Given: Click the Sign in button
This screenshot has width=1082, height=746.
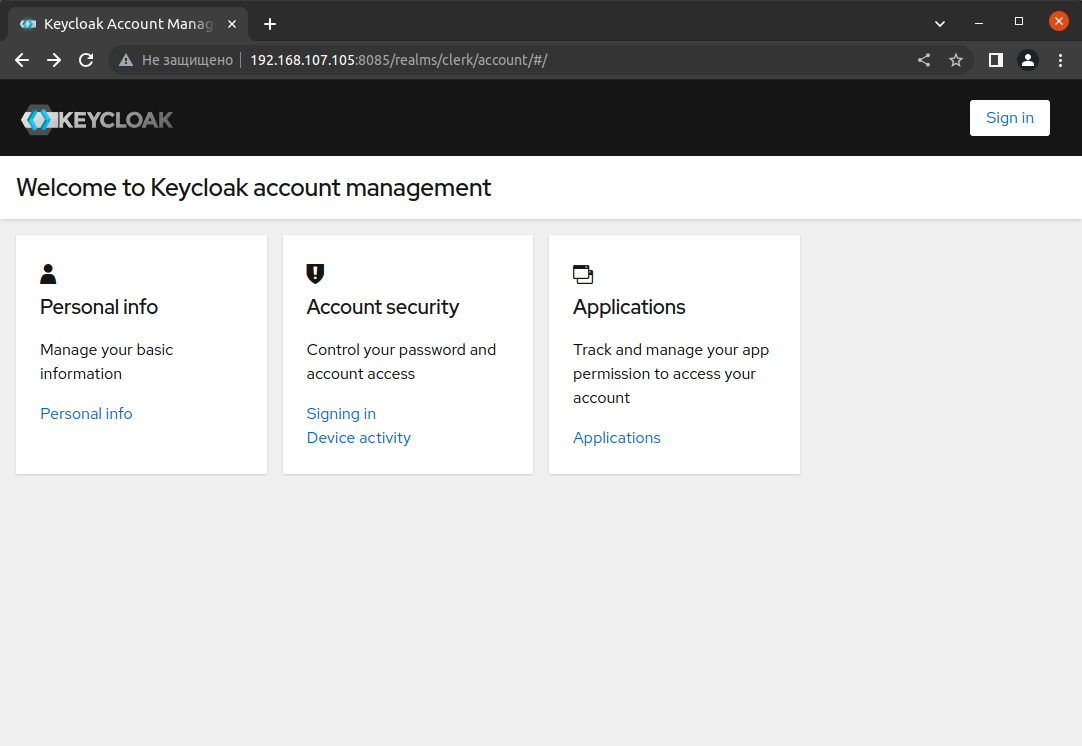Looking at the screenshot, I should 1010,118.
